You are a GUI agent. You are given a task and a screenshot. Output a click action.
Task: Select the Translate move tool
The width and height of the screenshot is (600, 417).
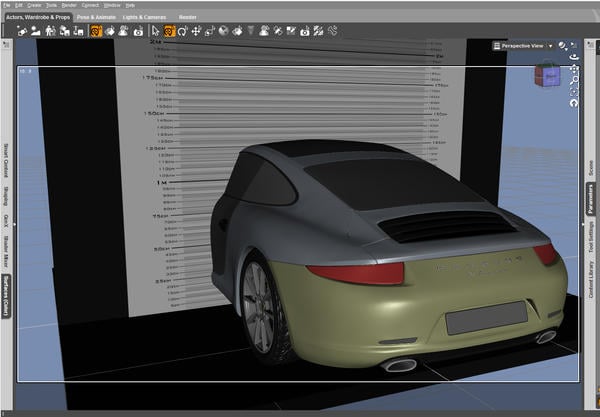[x=196, y=31]
